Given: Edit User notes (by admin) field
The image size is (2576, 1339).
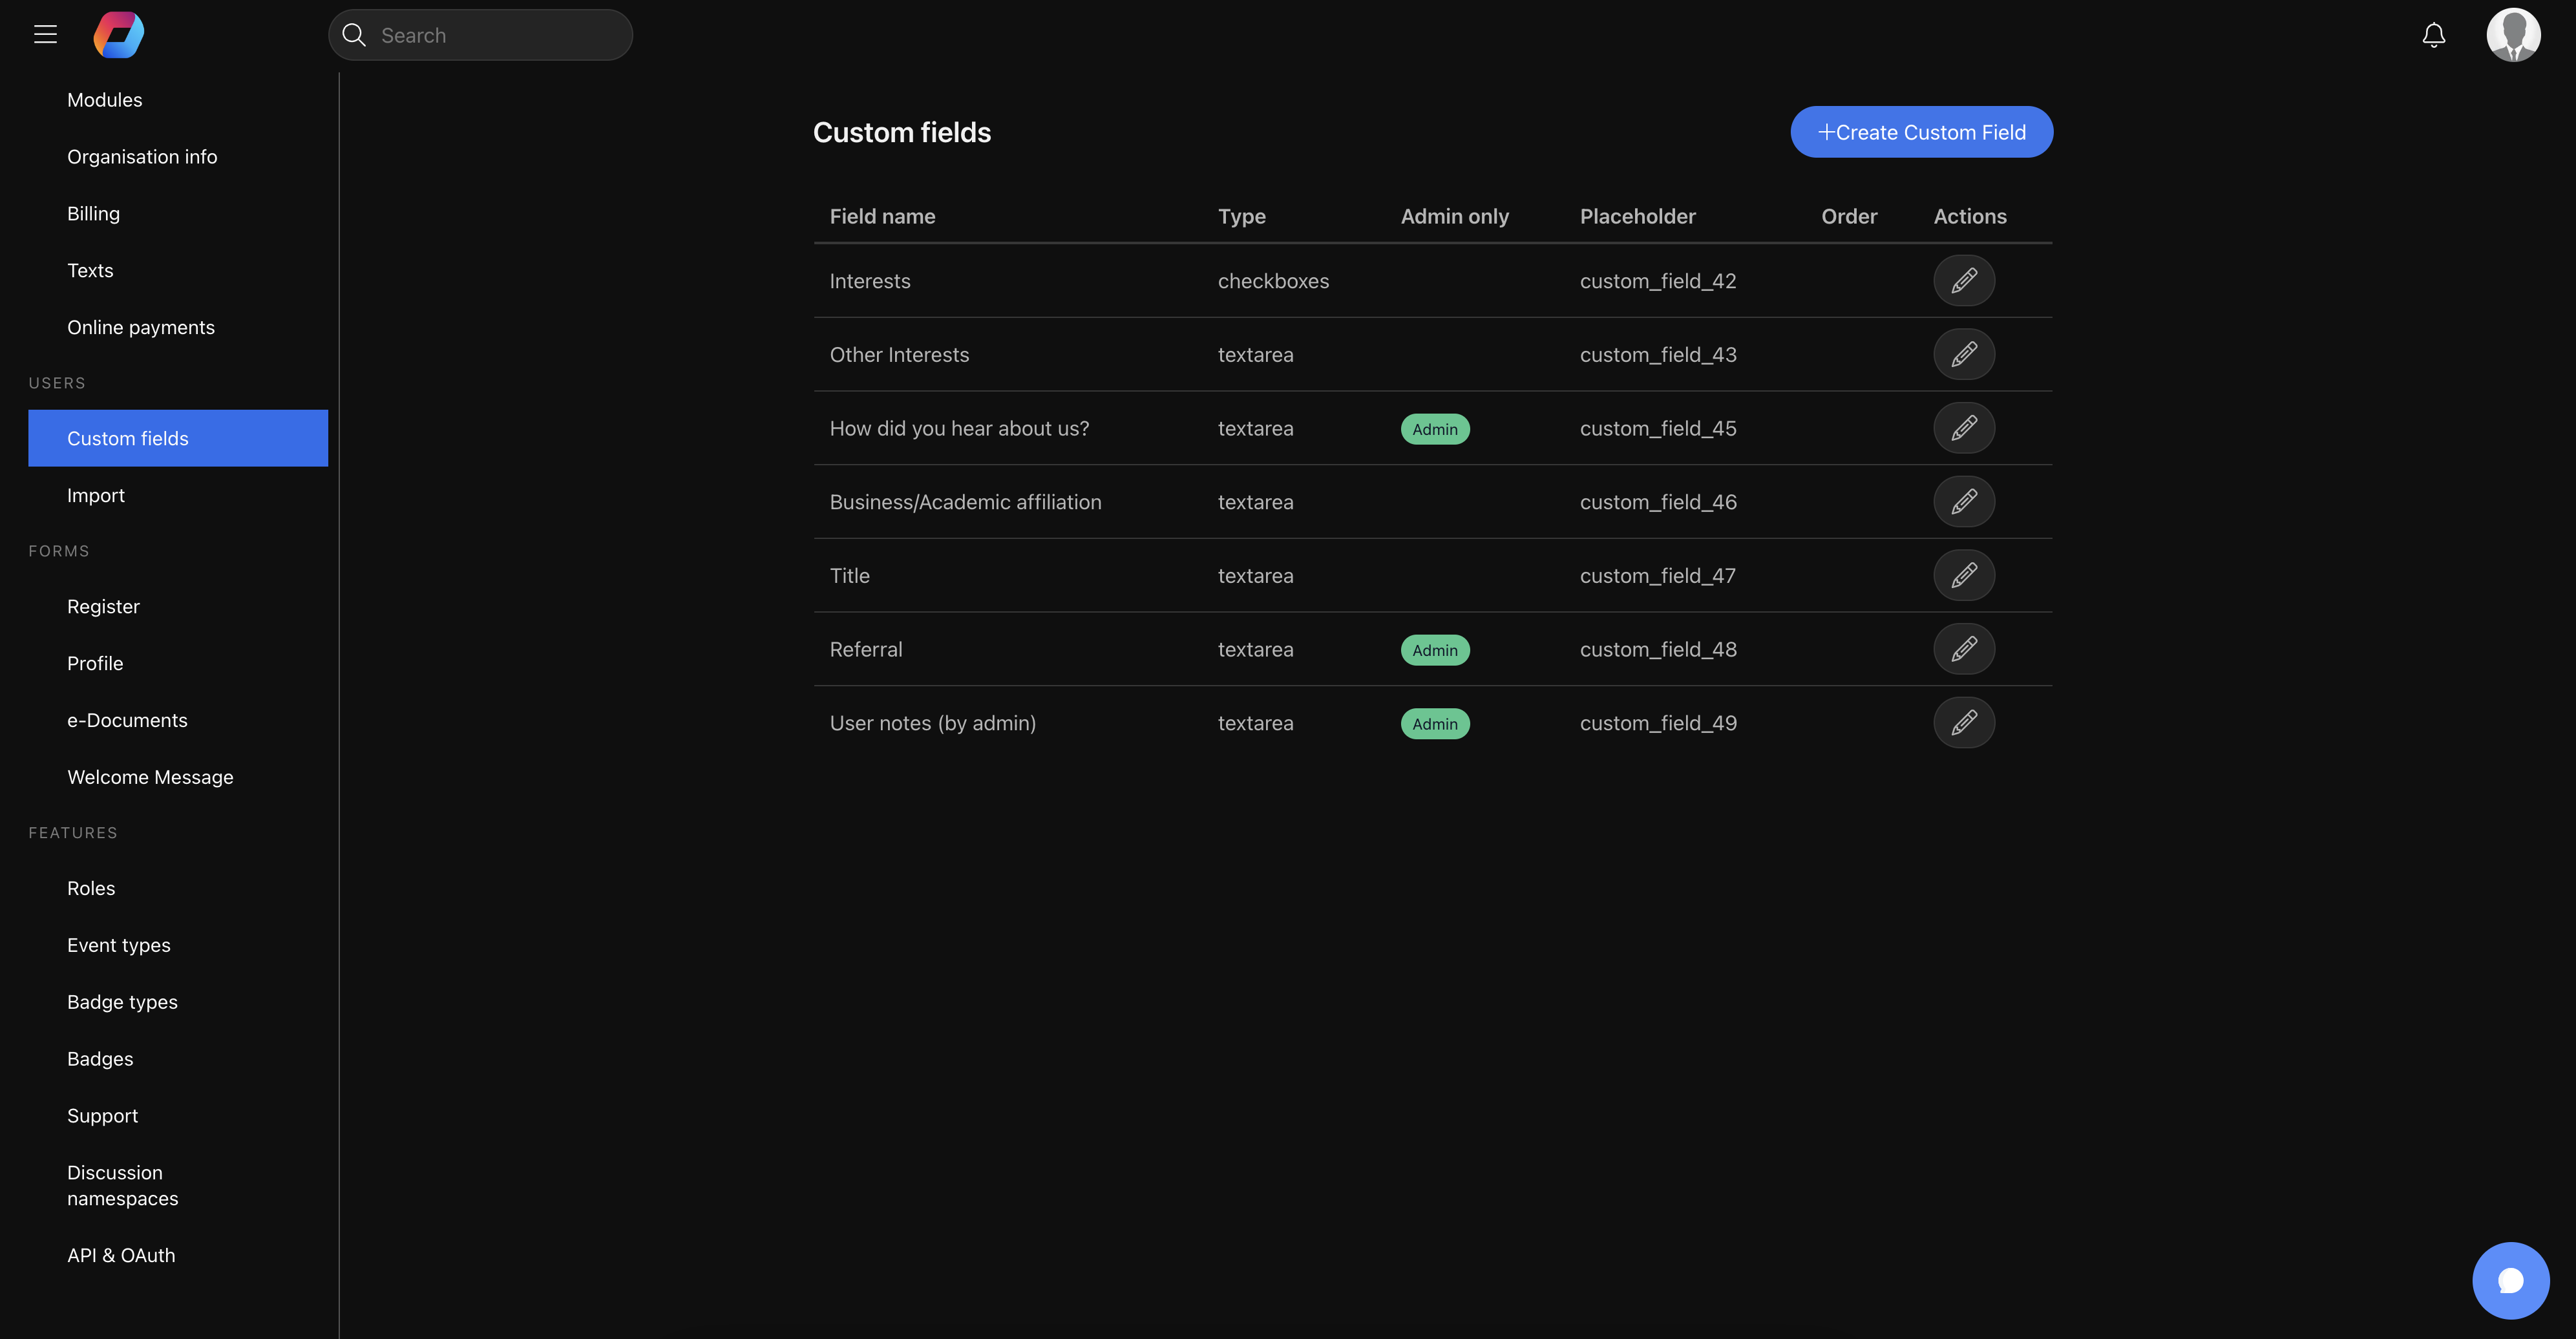Looking at the screenshot, I should coord(1963,723).
